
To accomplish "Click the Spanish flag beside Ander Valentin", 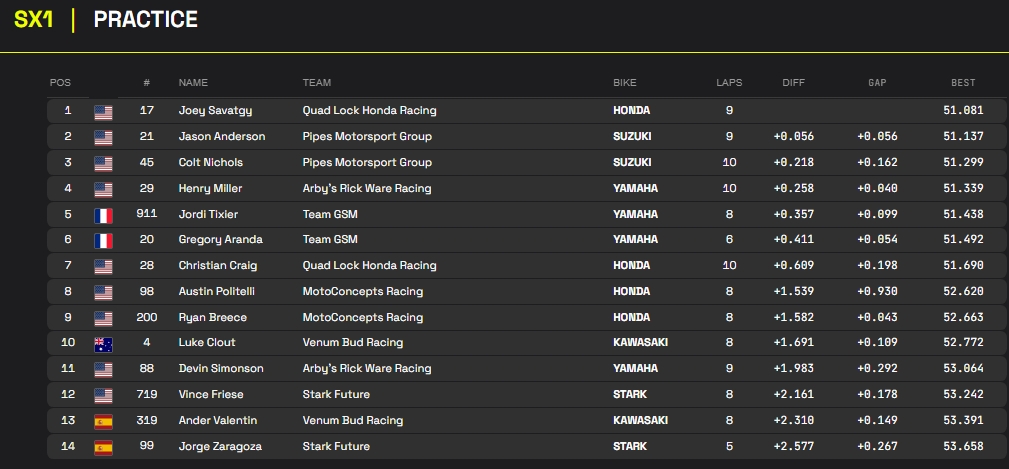I will point(103,421).
